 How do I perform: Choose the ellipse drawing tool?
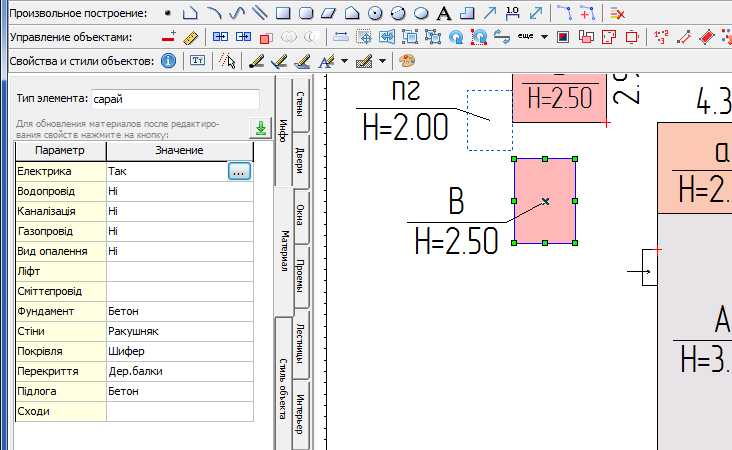coord(421,13)
